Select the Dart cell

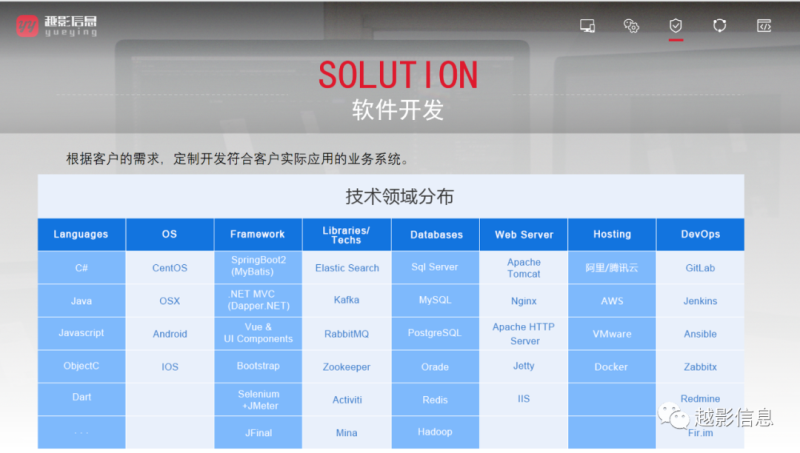[81, 398]
